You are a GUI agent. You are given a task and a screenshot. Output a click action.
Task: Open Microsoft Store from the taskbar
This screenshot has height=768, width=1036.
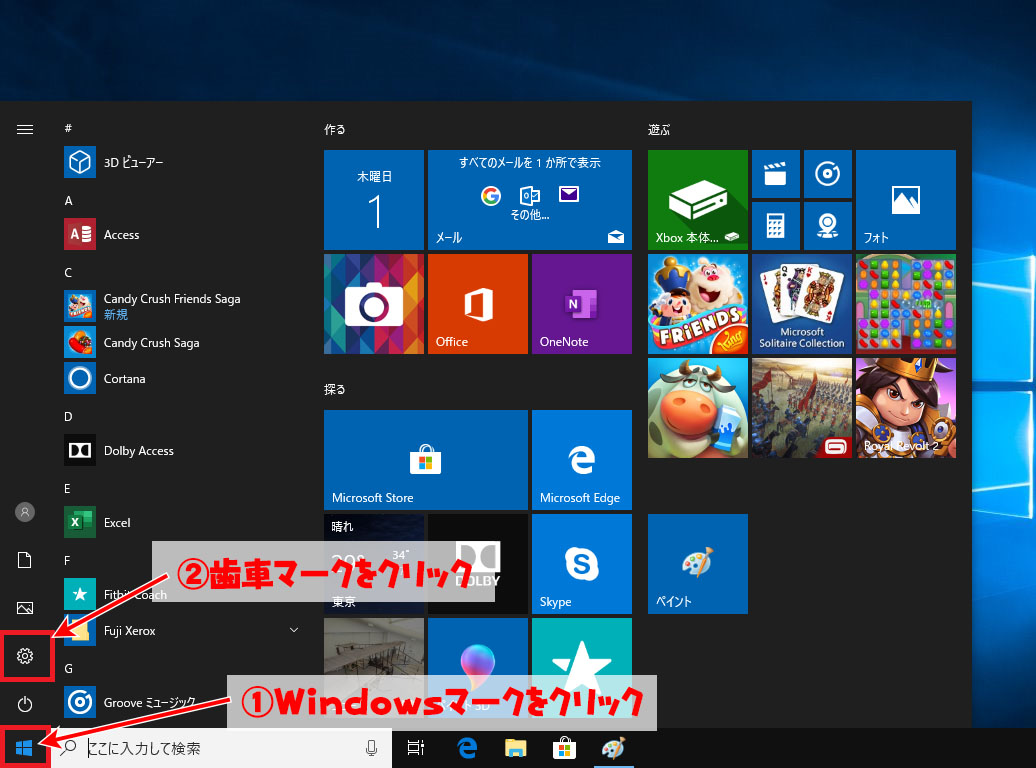point(564,748)
